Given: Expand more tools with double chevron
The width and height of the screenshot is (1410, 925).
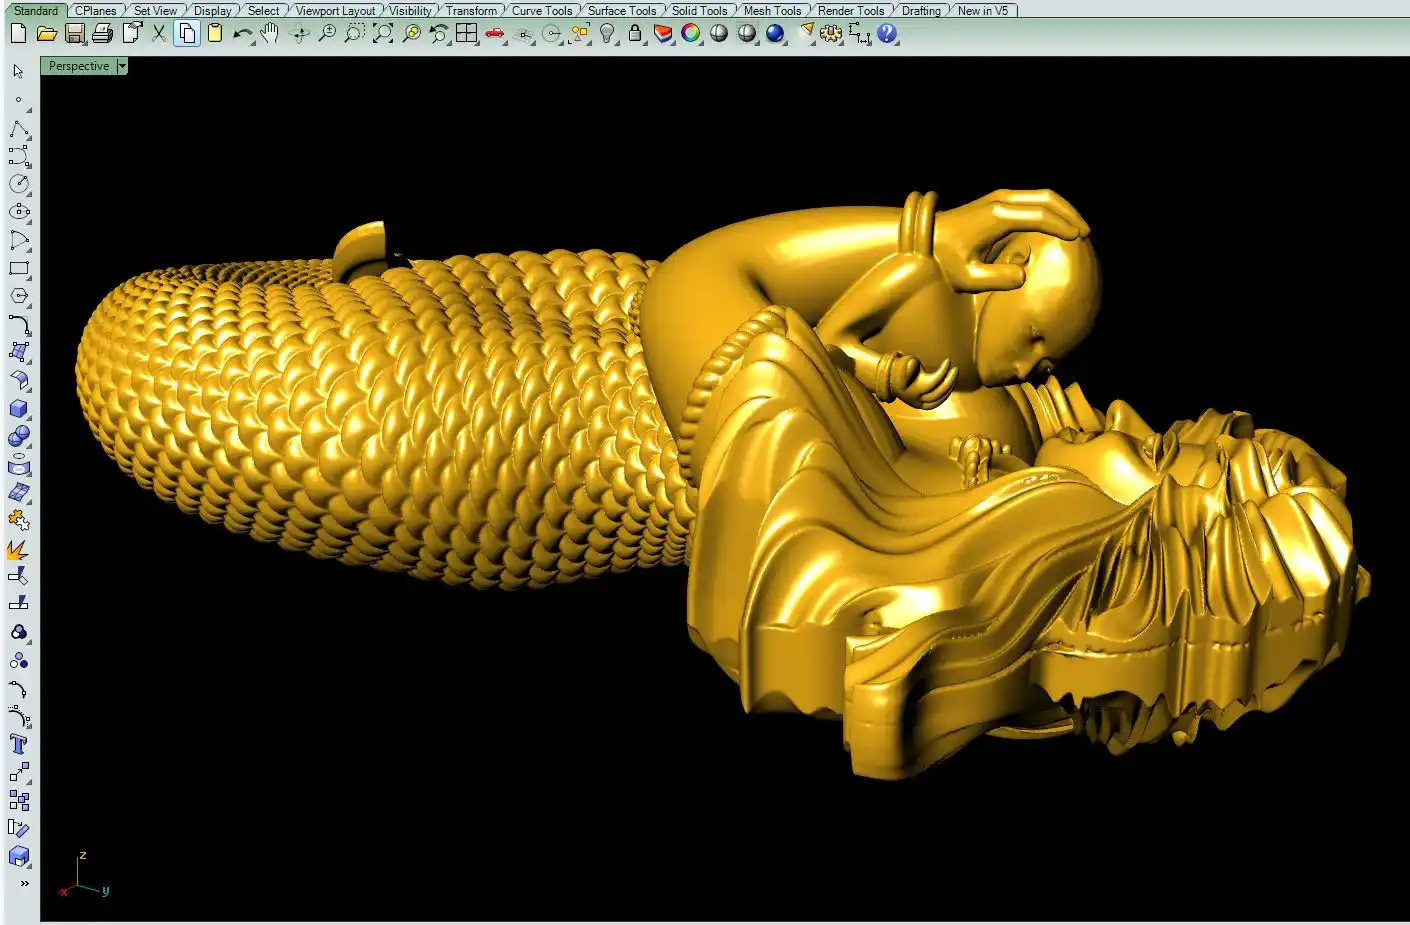Looking at the screenshot, I should (x=24, y=884).
